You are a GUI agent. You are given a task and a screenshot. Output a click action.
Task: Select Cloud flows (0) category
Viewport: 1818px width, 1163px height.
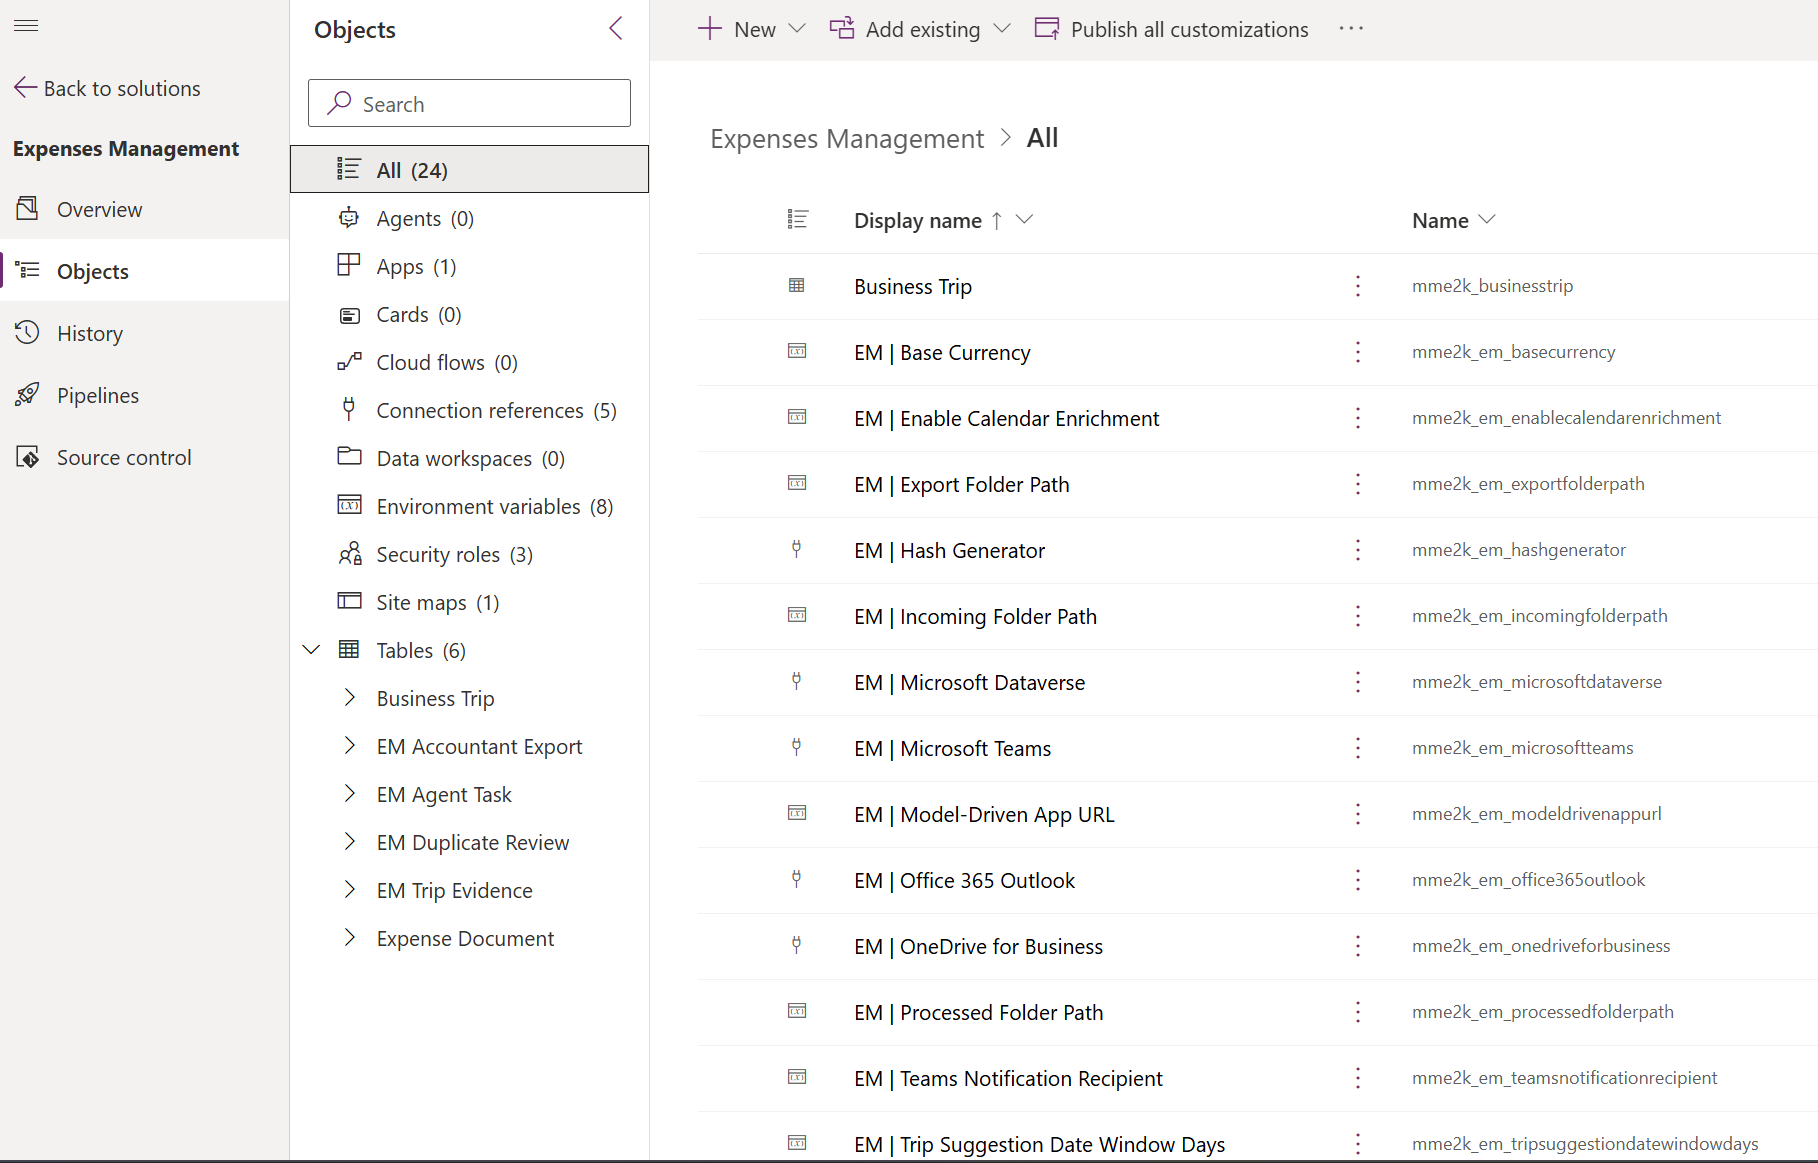tap(469, 362)
